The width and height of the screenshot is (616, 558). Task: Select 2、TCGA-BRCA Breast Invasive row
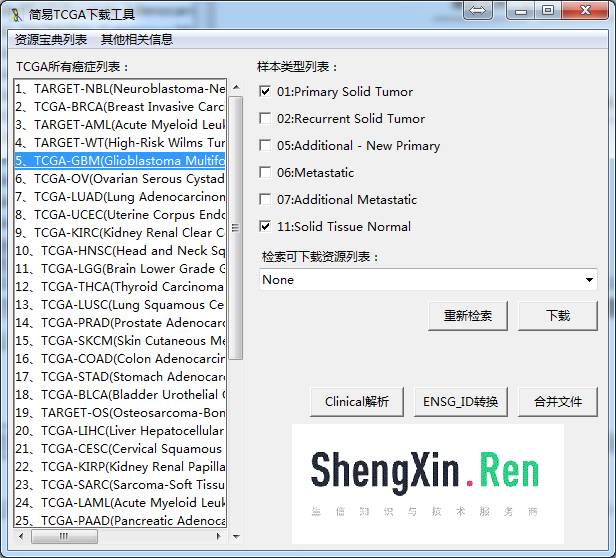coord(120,107)
